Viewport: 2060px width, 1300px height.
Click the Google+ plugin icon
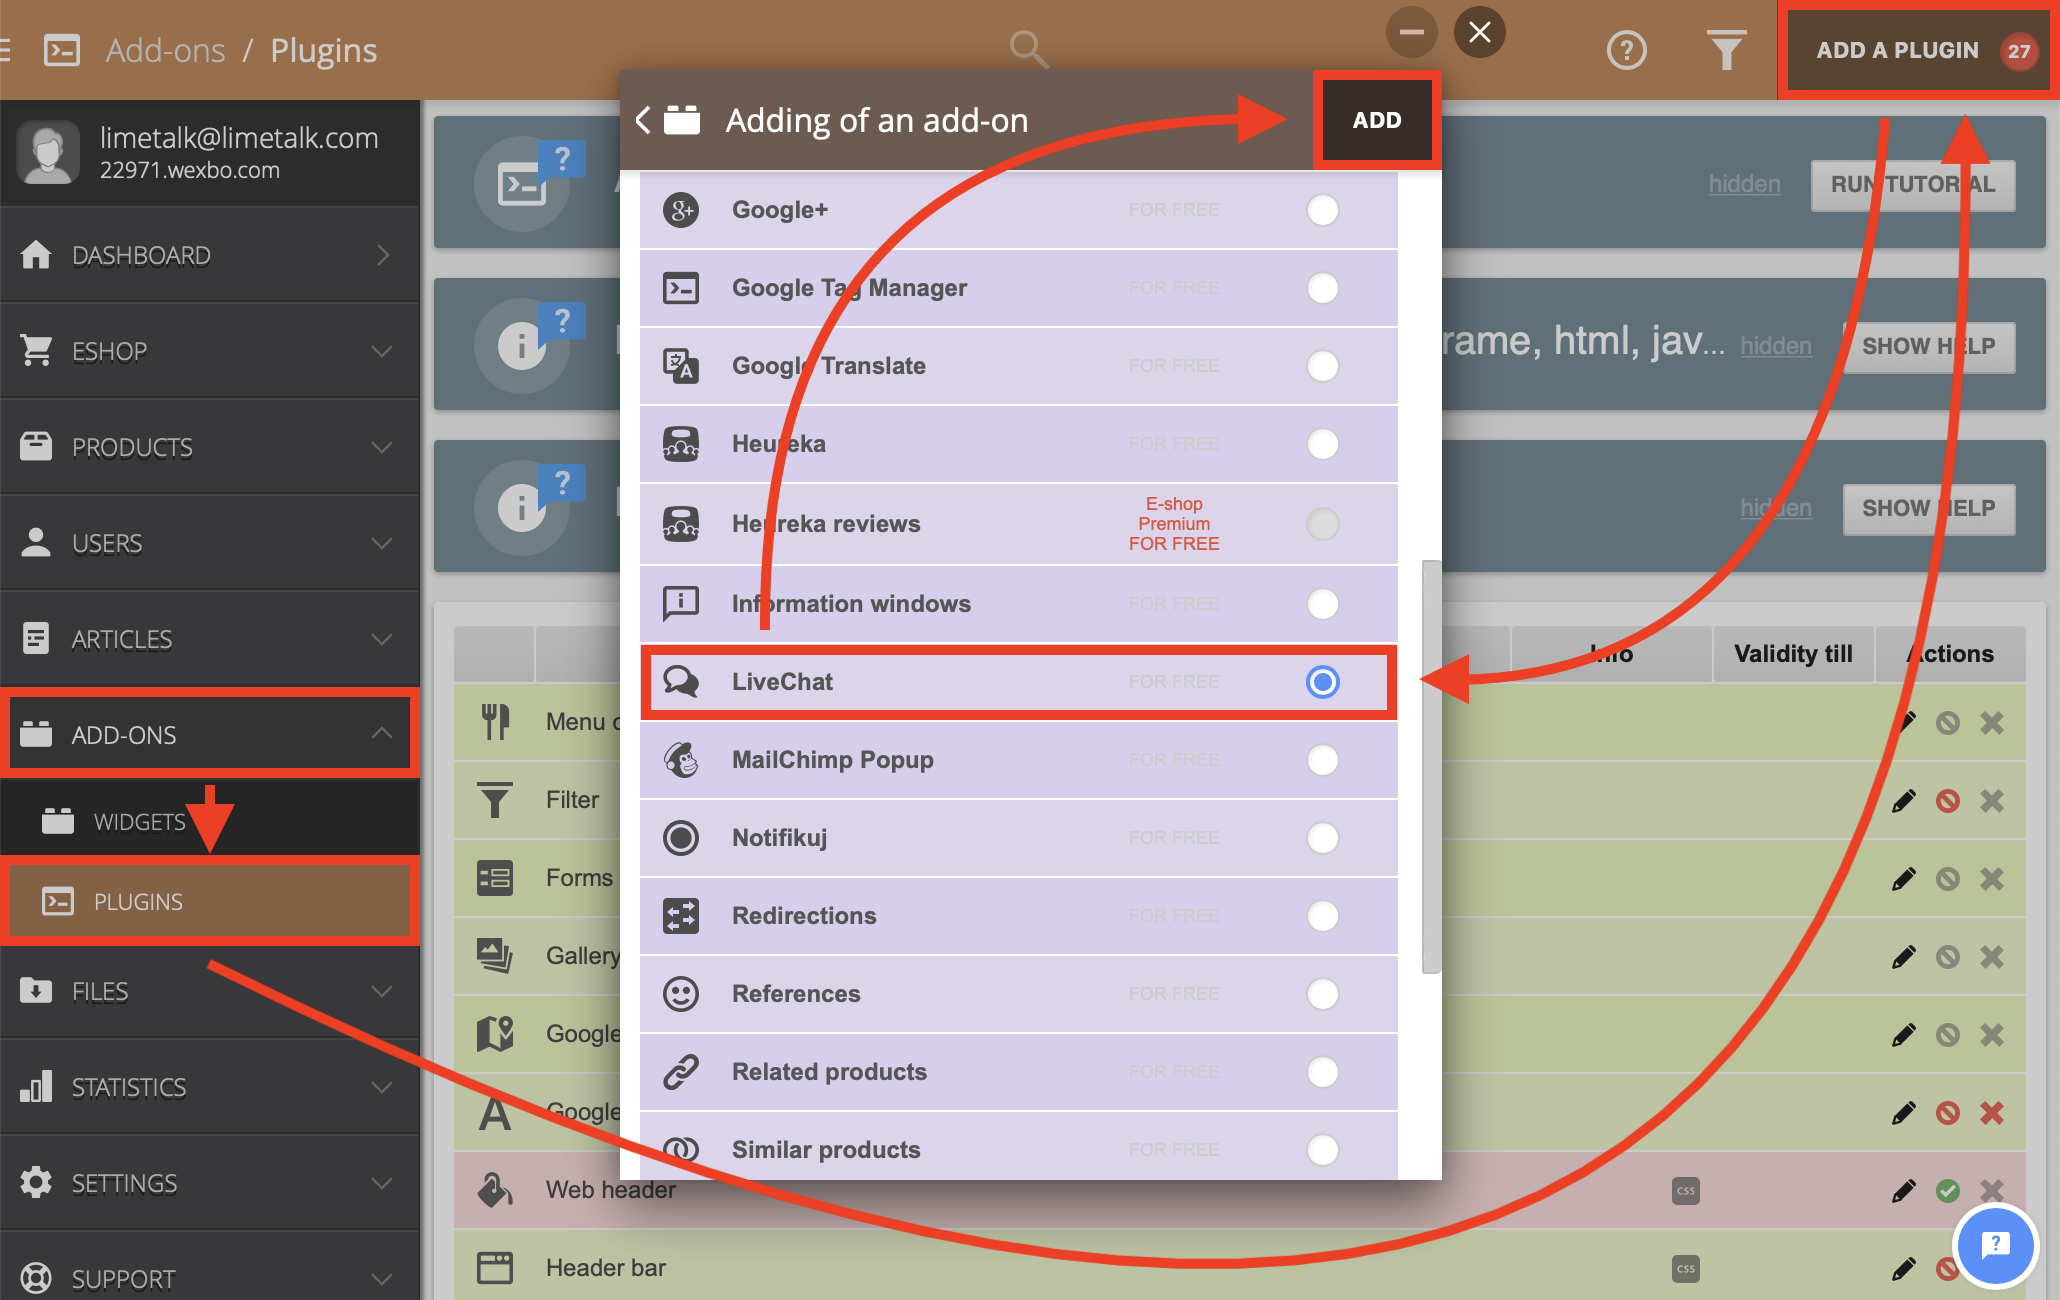tap(681, 210)
